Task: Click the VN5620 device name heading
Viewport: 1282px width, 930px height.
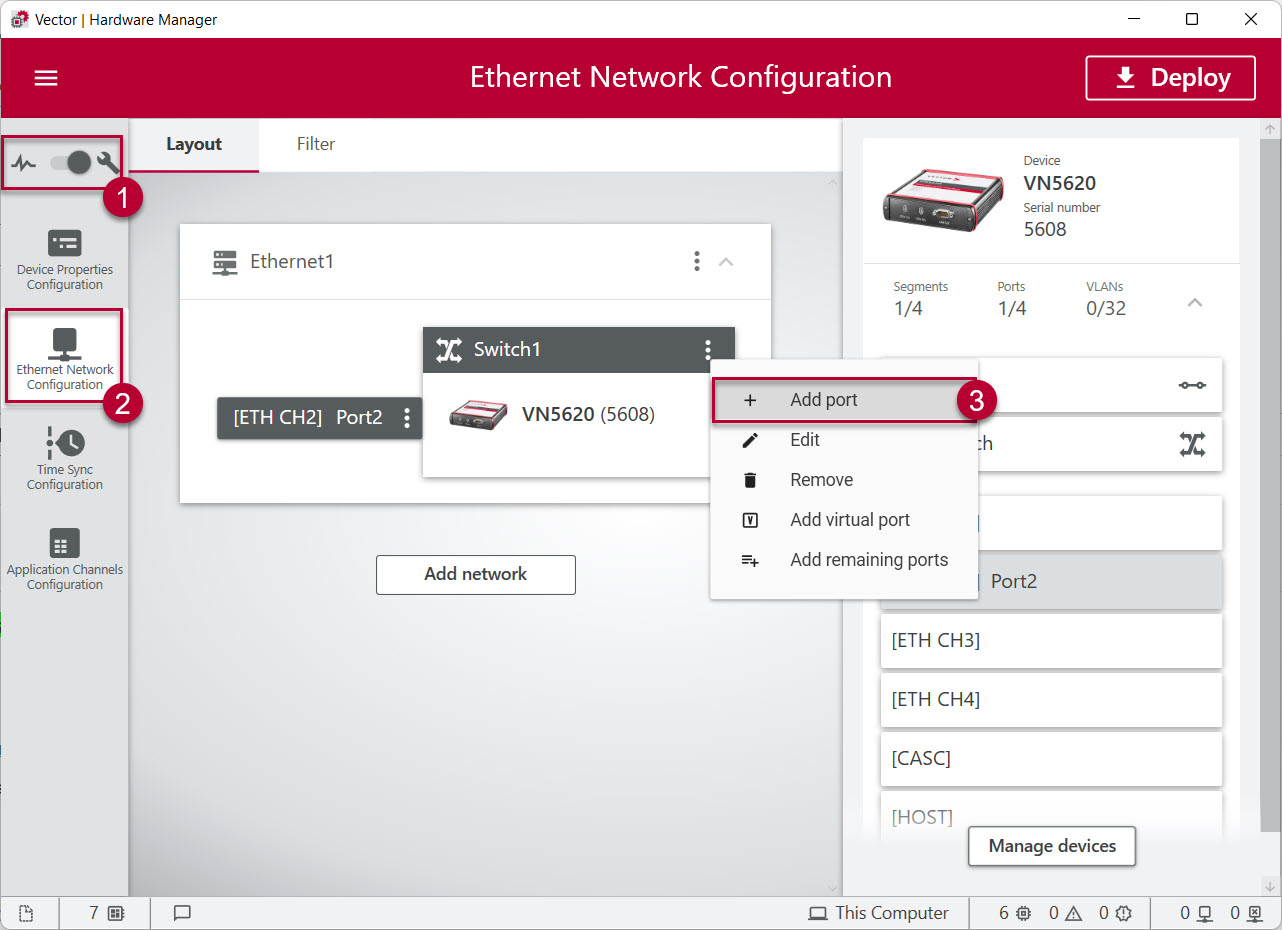Action: click(1059, 183)
